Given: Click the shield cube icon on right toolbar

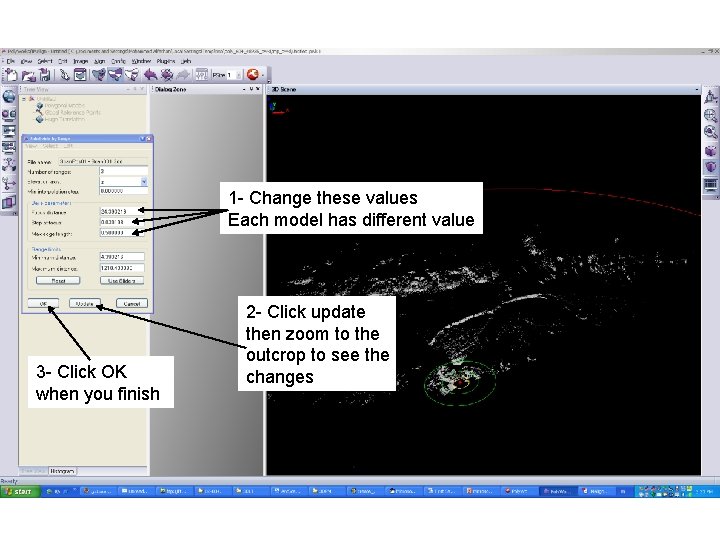Looking at the screenshot, I should pos(711,167).
